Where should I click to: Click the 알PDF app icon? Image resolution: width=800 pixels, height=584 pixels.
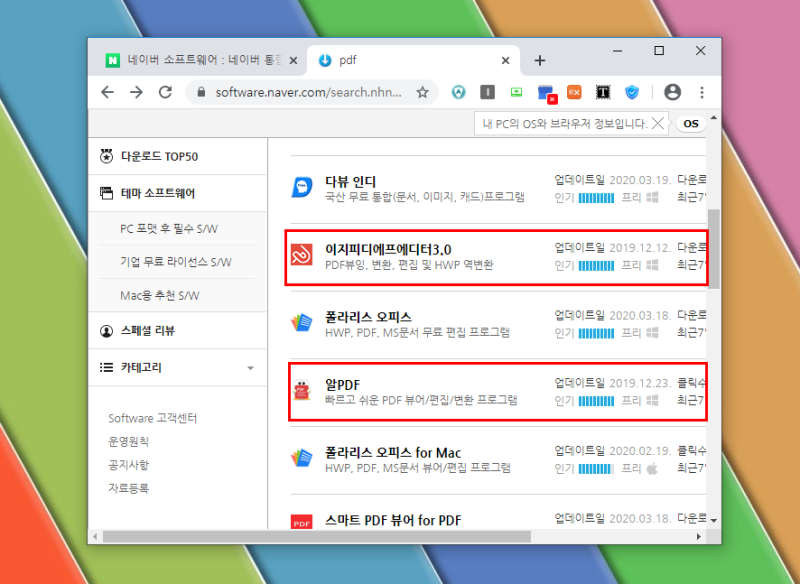pos(302,391)
